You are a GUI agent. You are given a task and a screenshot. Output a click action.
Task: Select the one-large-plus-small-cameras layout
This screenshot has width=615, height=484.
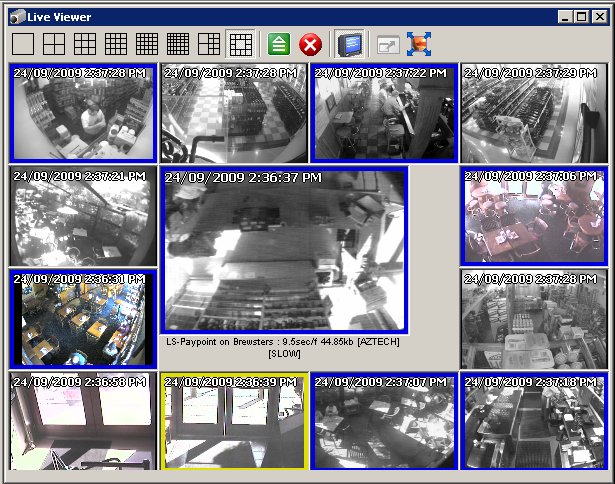tap(209, 44)
